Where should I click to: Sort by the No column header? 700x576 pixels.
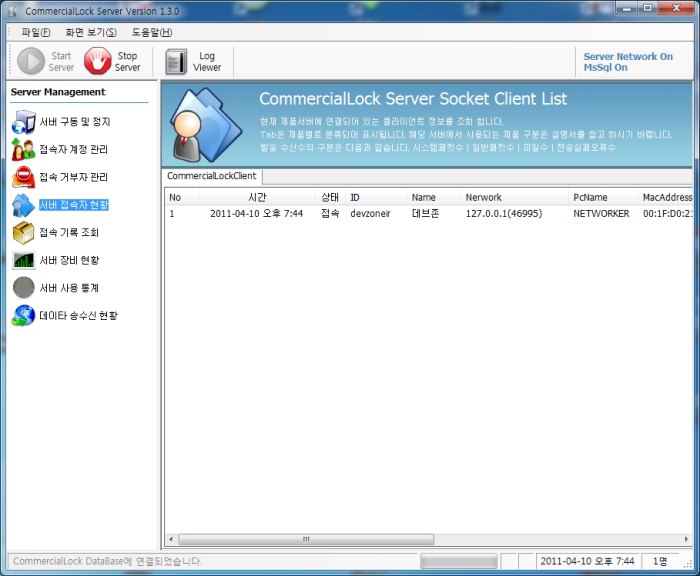point(182,197)
